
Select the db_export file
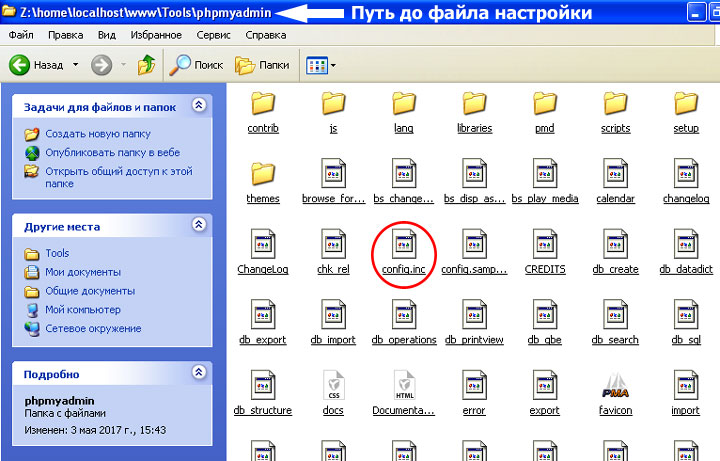click(263, 323)
